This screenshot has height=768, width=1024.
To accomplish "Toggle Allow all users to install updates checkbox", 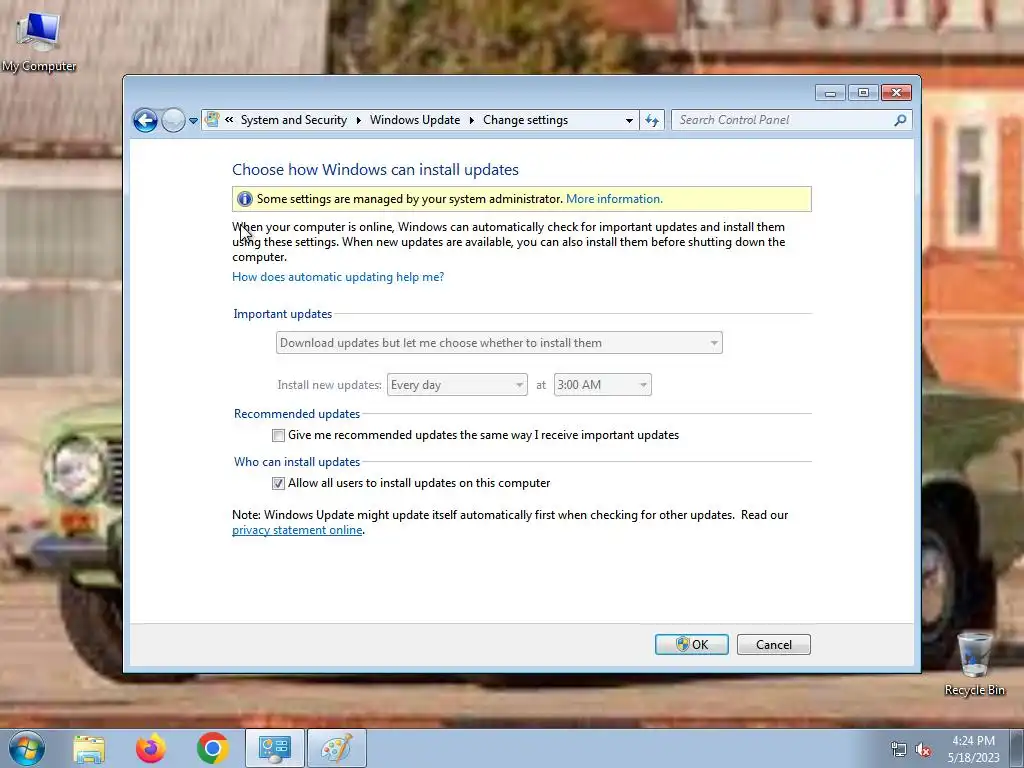I will pos(279,483).
